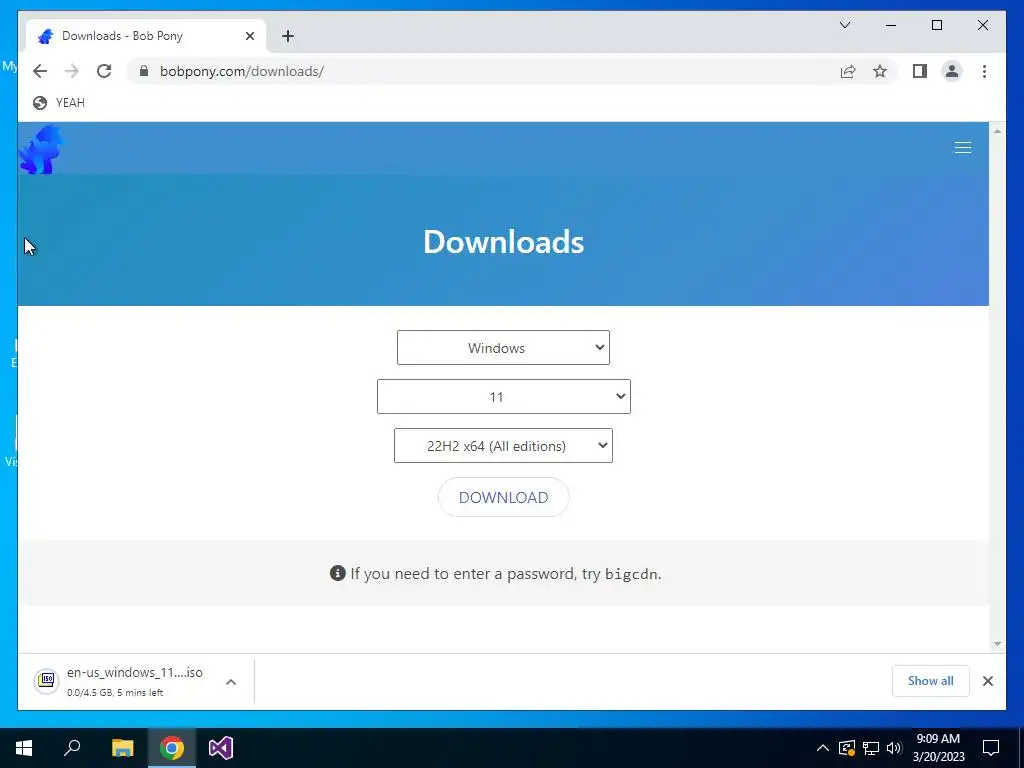Open the notification center icon

[991, 748]
